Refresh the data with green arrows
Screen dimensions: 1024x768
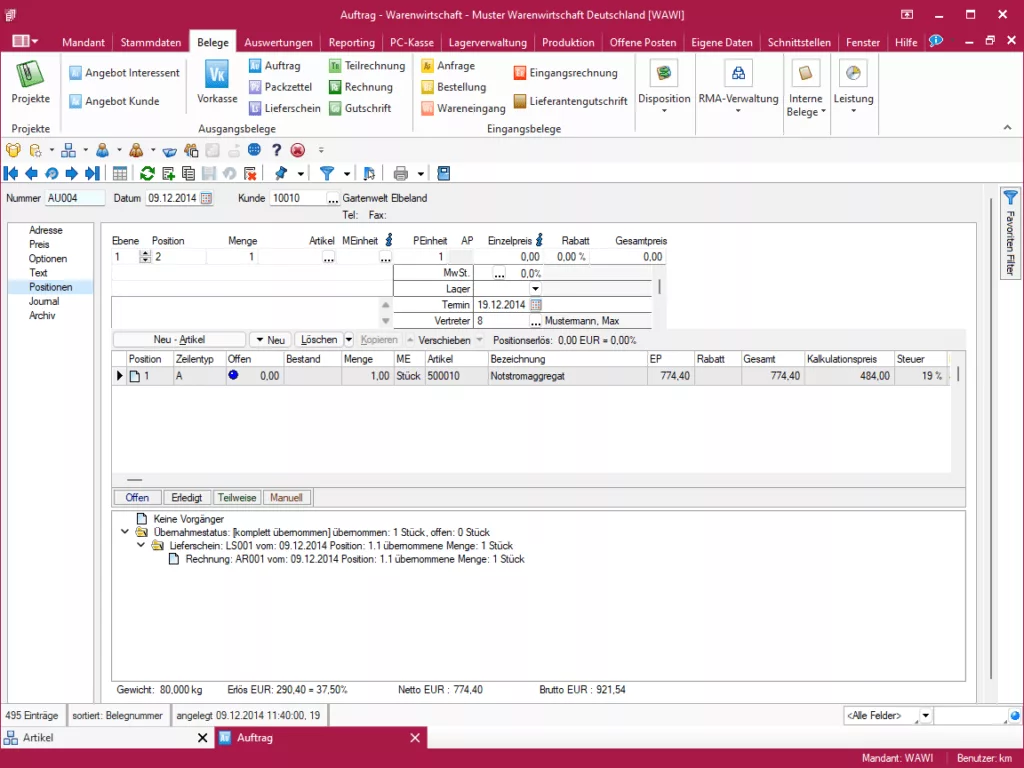point(148,173)
